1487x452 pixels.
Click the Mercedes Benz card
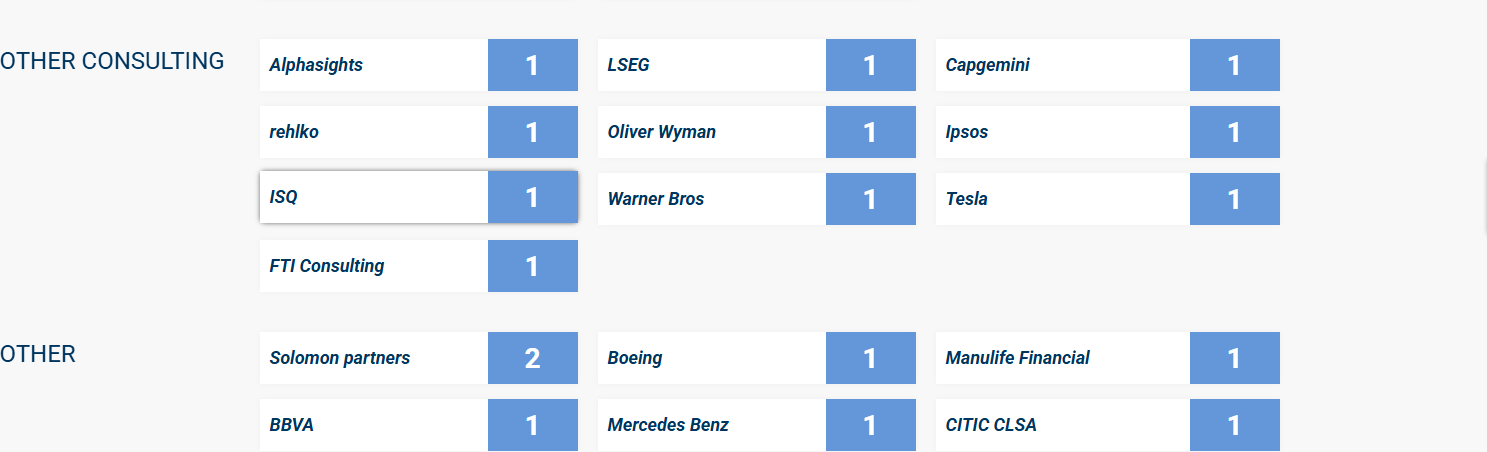(x=712, y=425)
